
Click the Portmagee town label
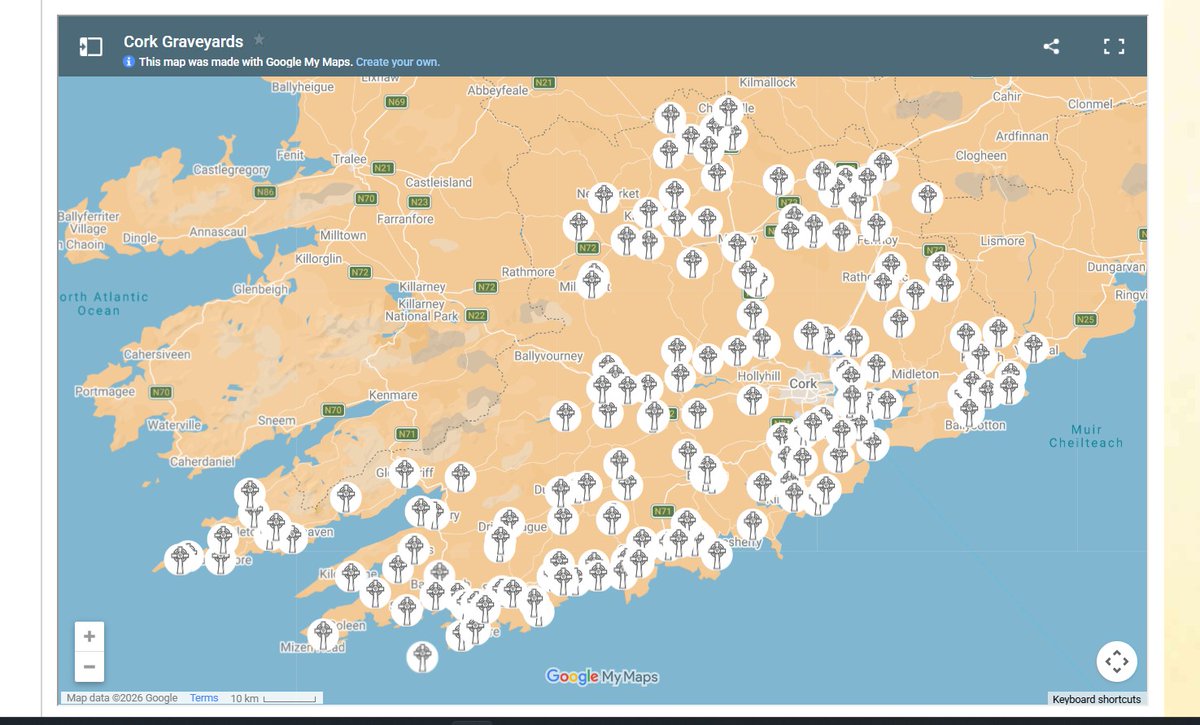[104, 392]
